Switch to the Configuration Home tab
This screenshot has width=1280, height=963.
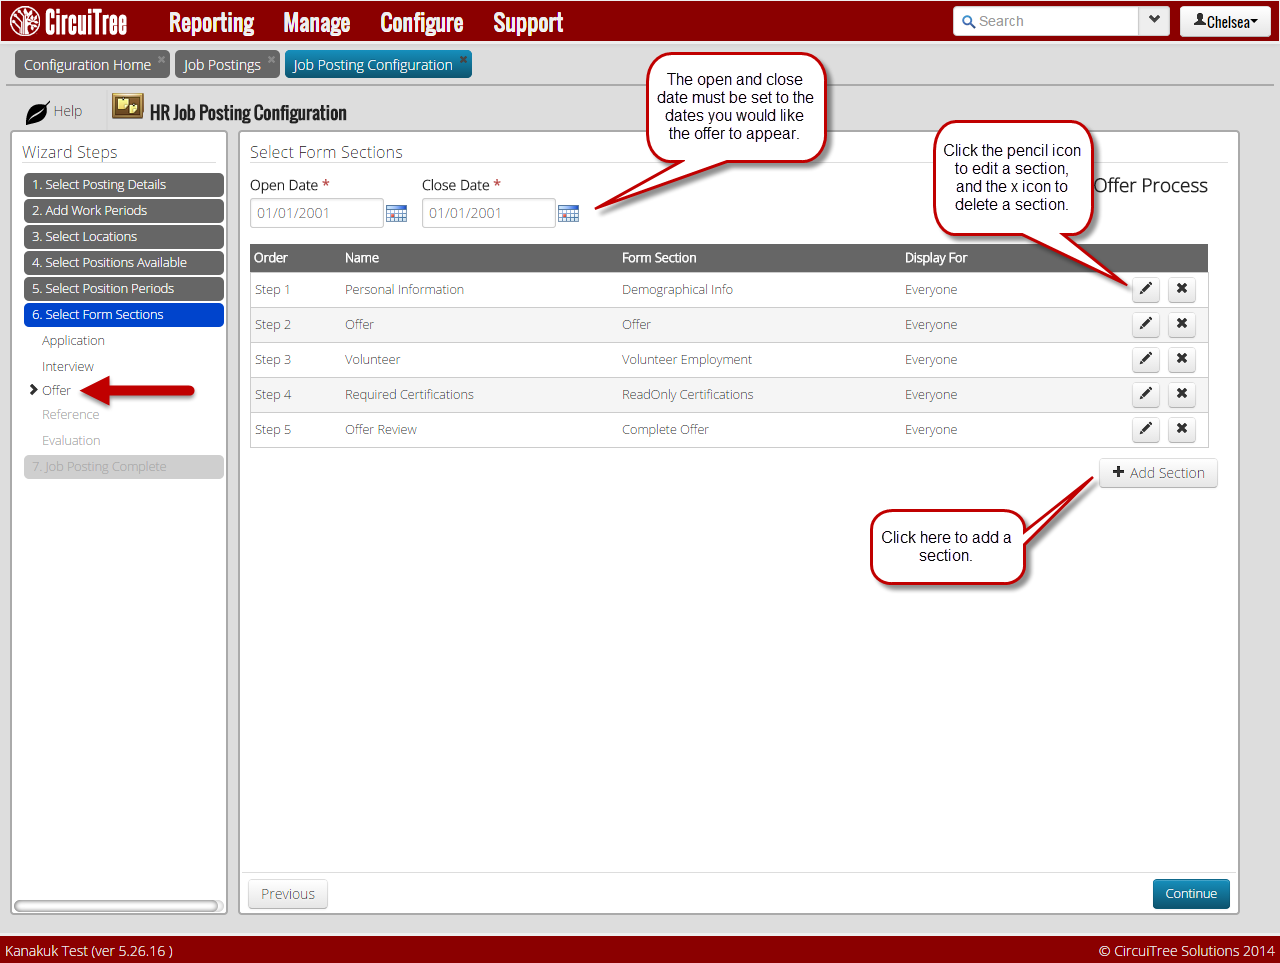tap(87, 65)
